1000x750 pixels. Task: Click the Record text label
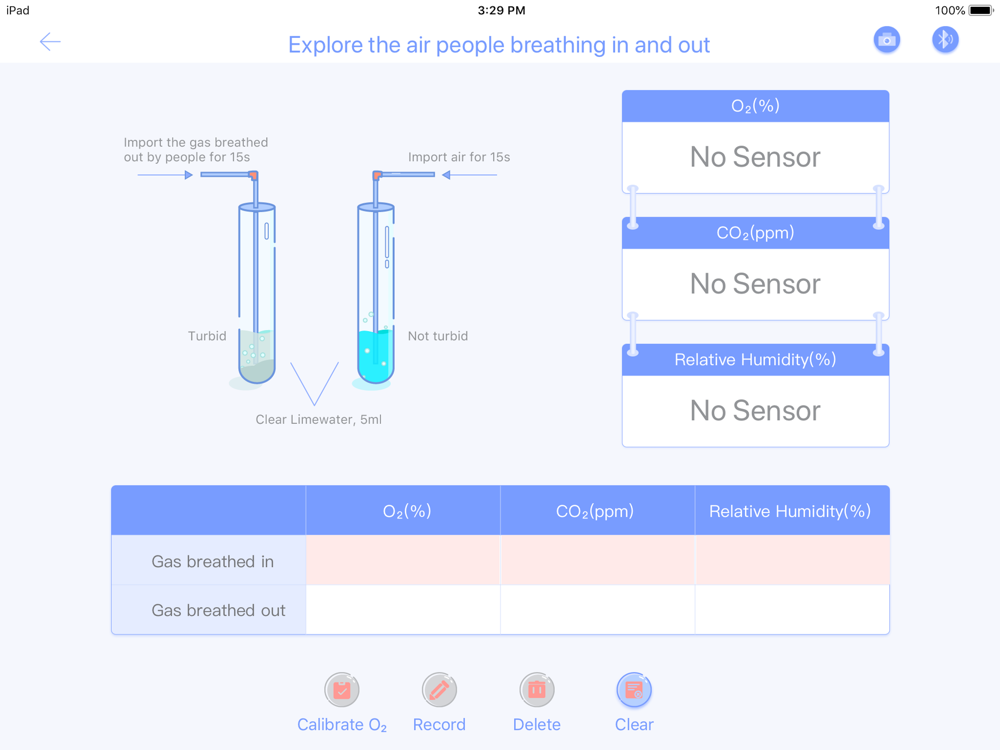tap(439, 724)
